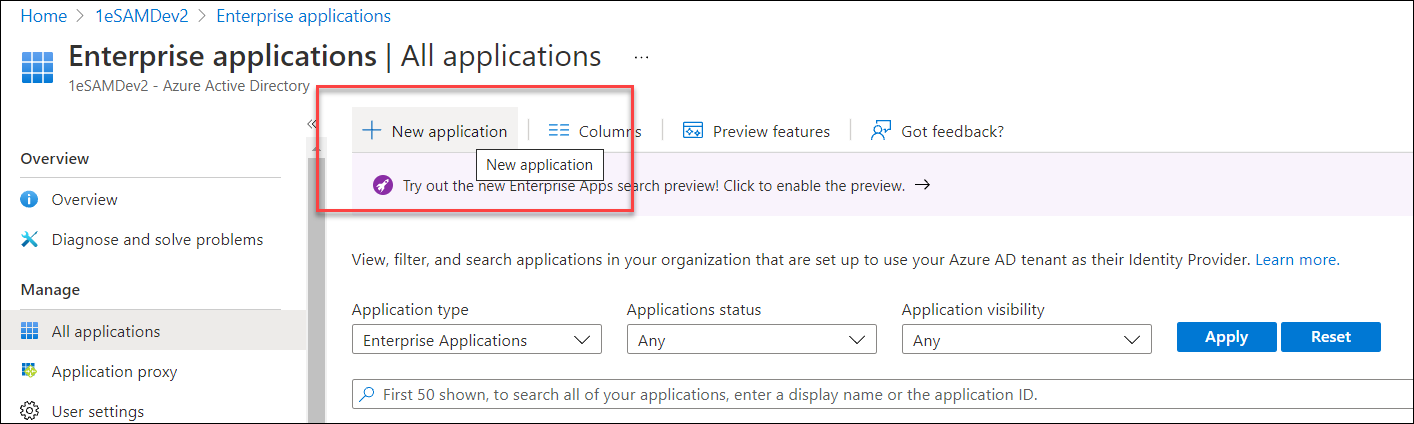Viewport: 1414px width, 424px height.
Task: Open Preview features from the toolbar
Action: (x=756, y=131)
